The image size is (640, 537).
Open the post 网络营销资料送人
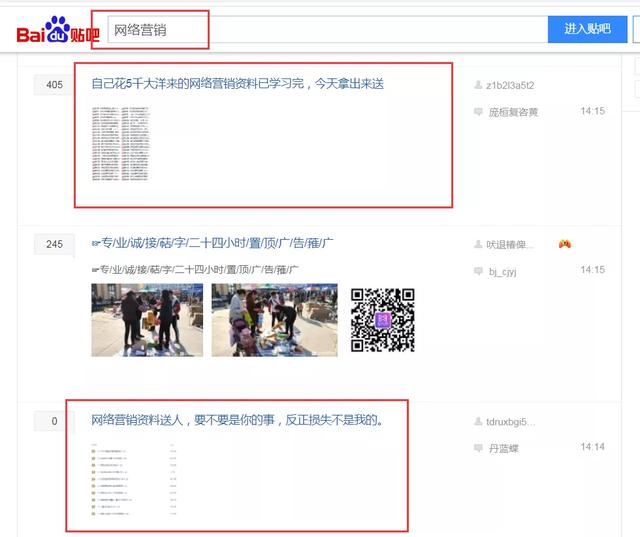236,421
